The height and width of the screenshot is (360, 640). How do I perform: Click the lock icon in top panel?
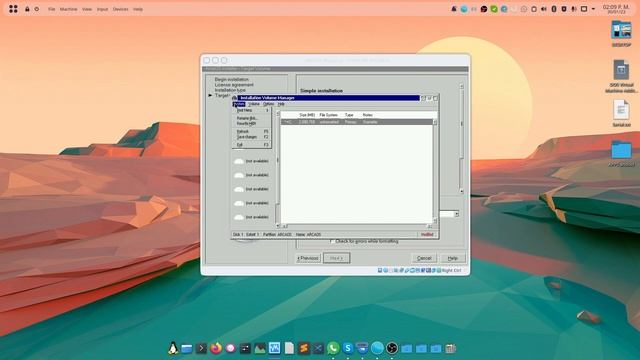pyautogui.click(x=27, y=9)
